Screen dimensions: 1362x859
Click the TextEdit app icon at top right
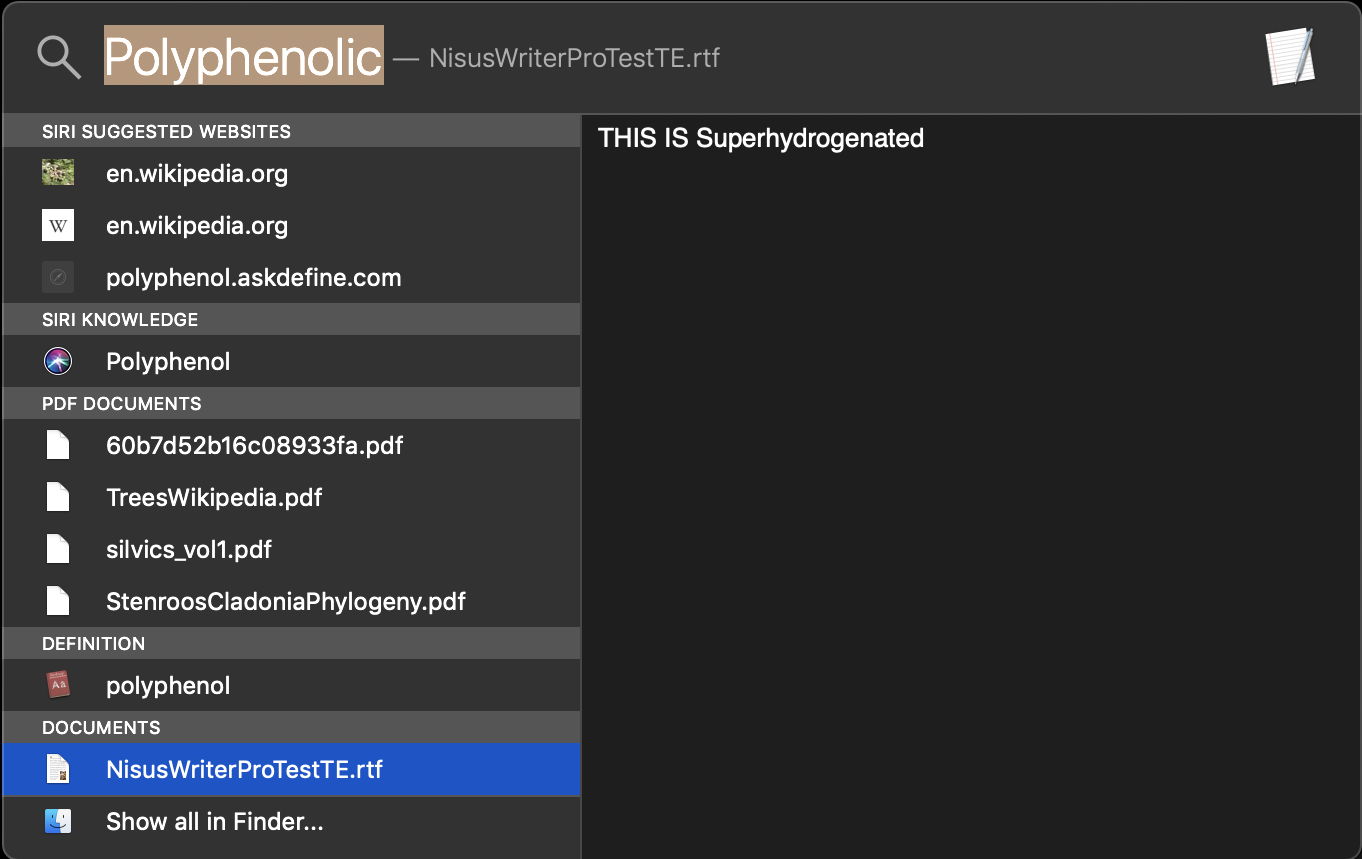(1290, 57)
